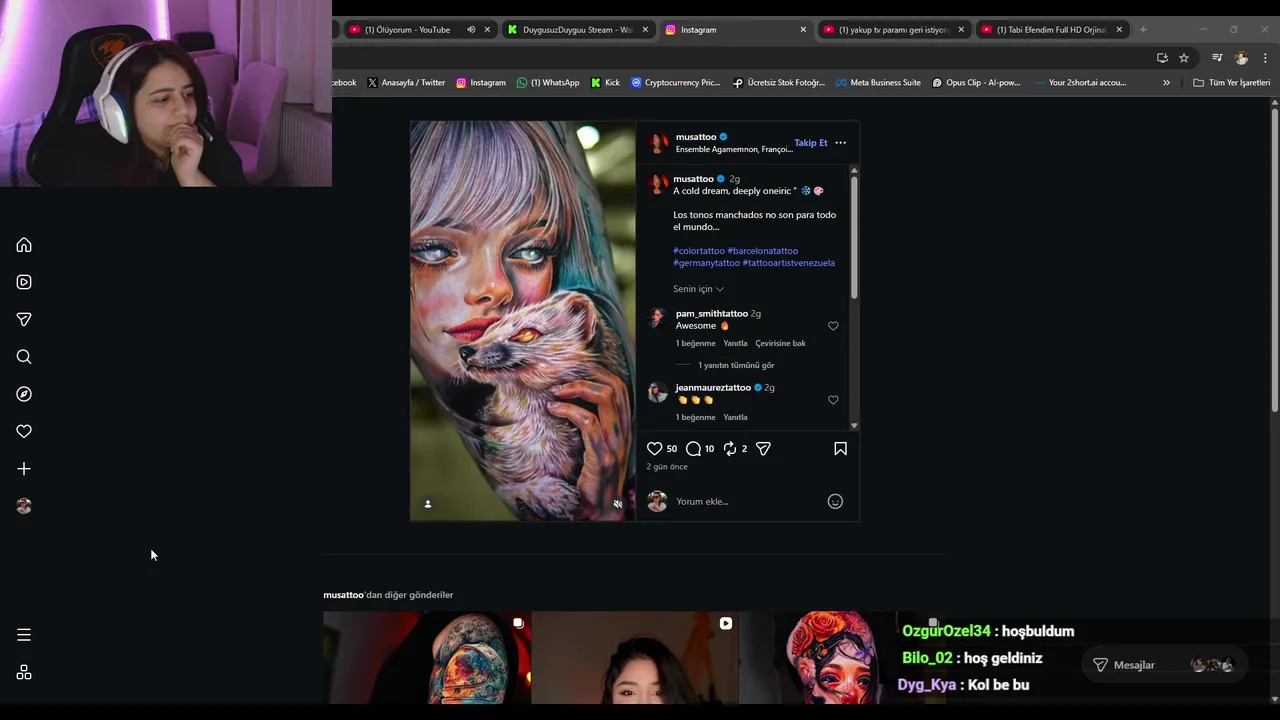Switch to yakup tv paramı YouTube tab

click(894, 30)
